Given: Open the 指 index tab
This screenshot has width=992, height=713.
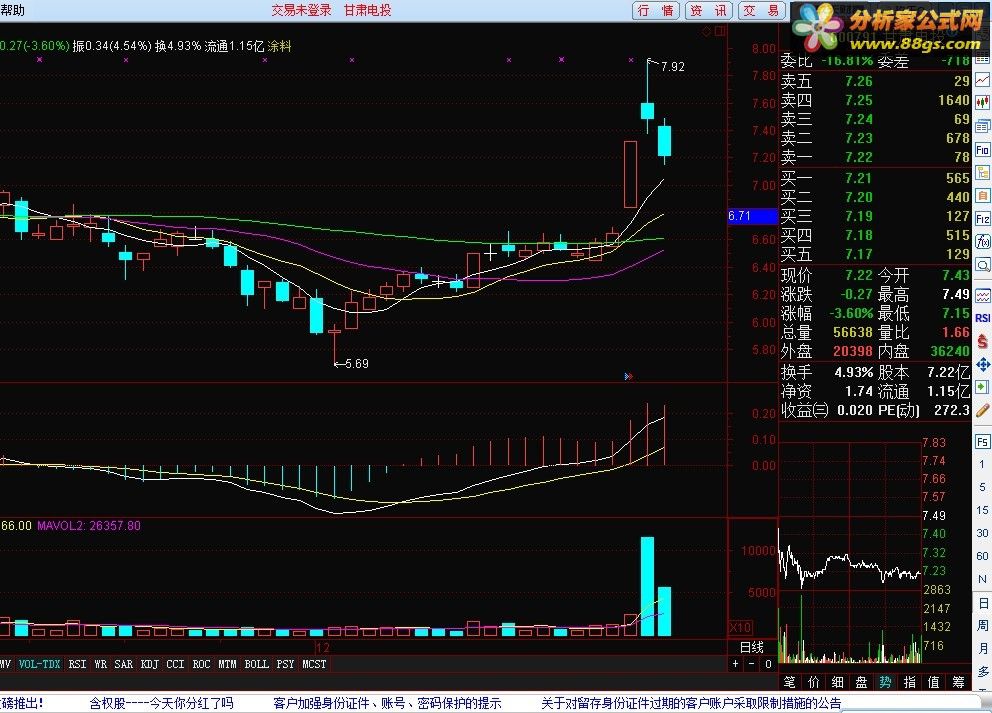Looking at the screenshot, I should pyautogui.click(x=909, y=682).
